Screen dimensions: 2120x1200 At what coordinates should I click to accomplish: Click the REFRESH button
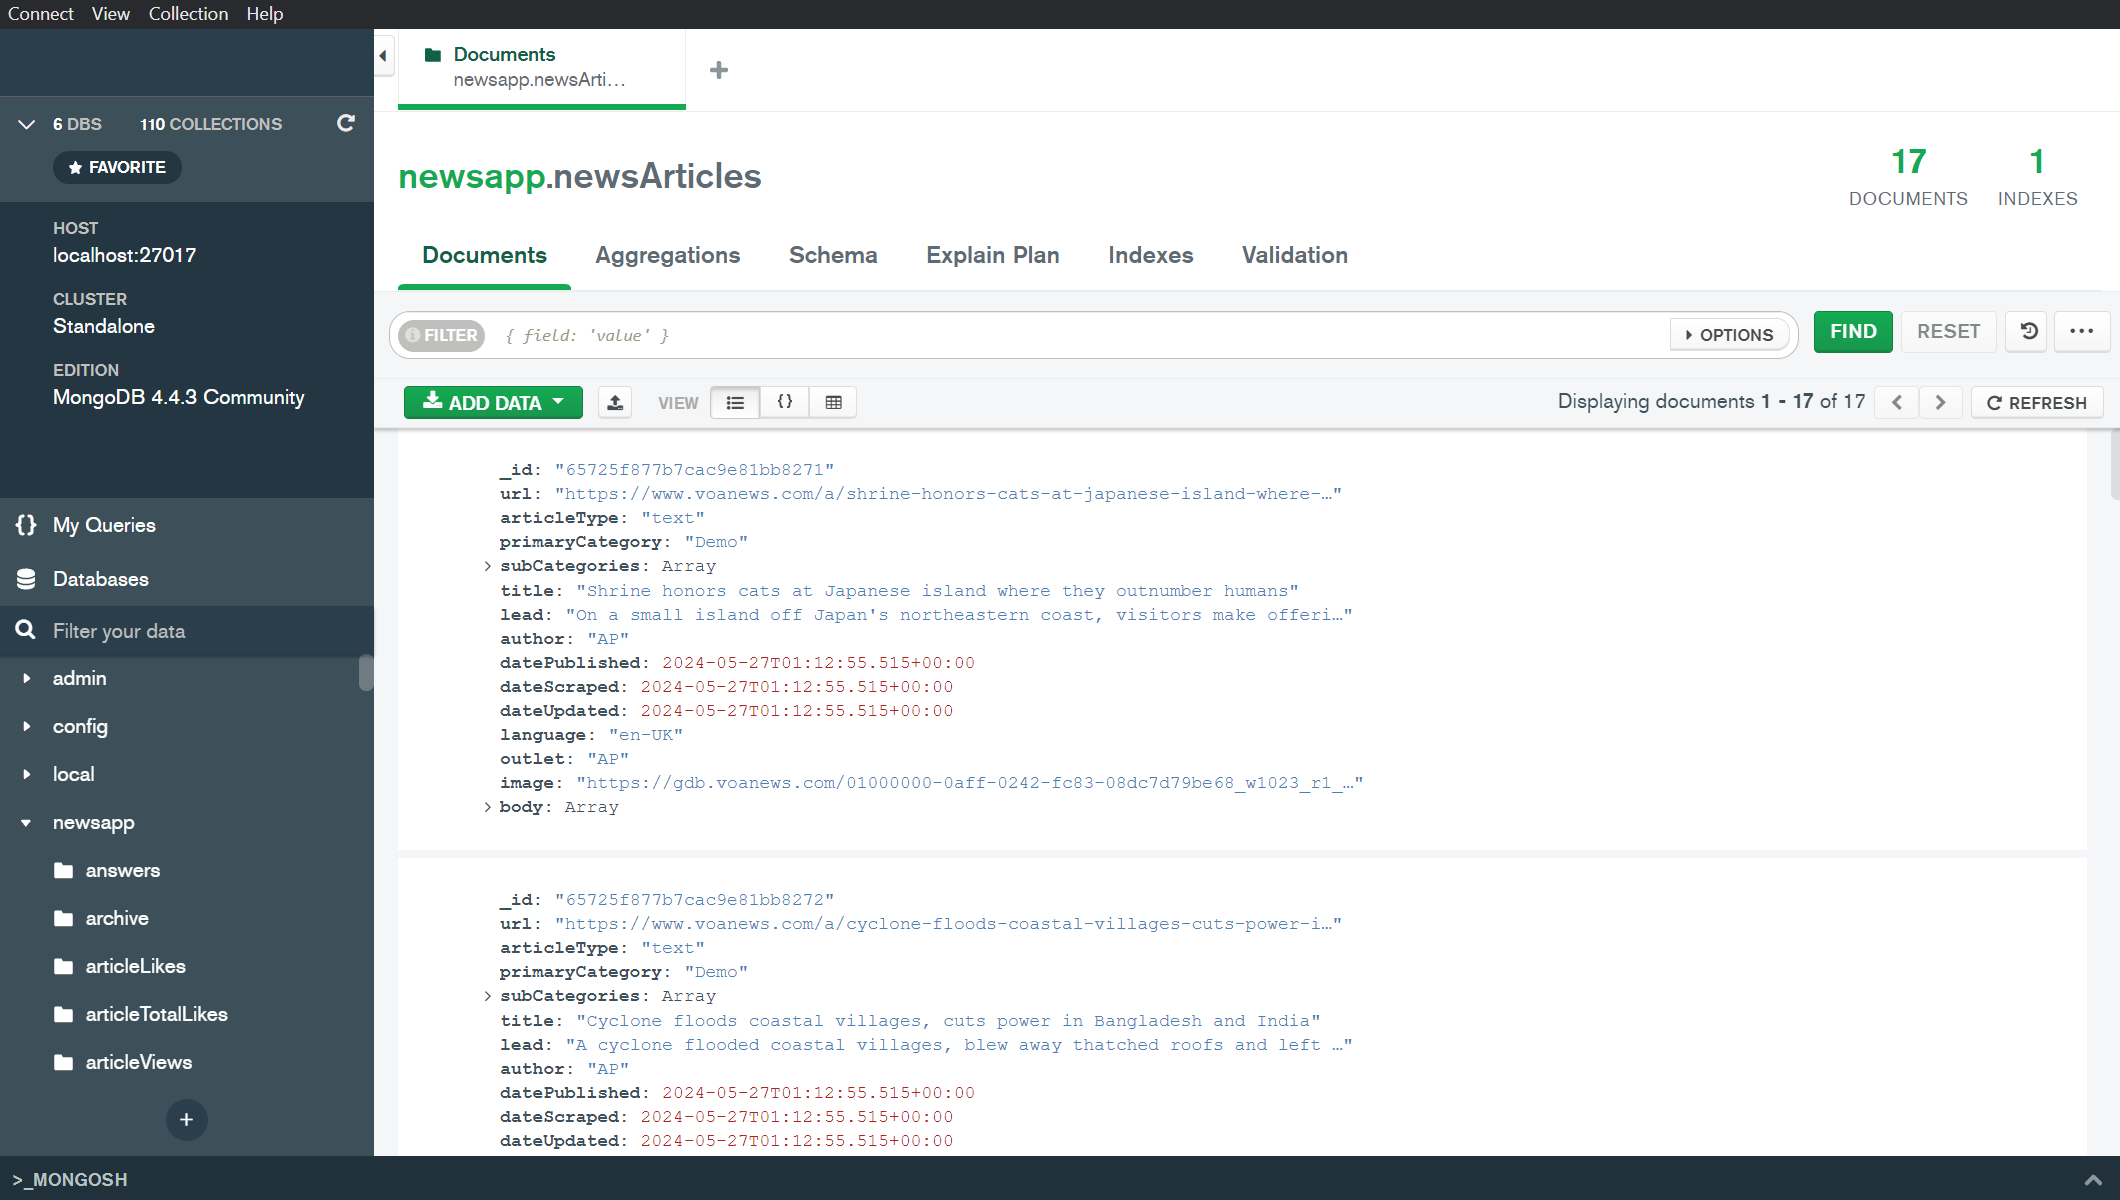coord(2036,402)
